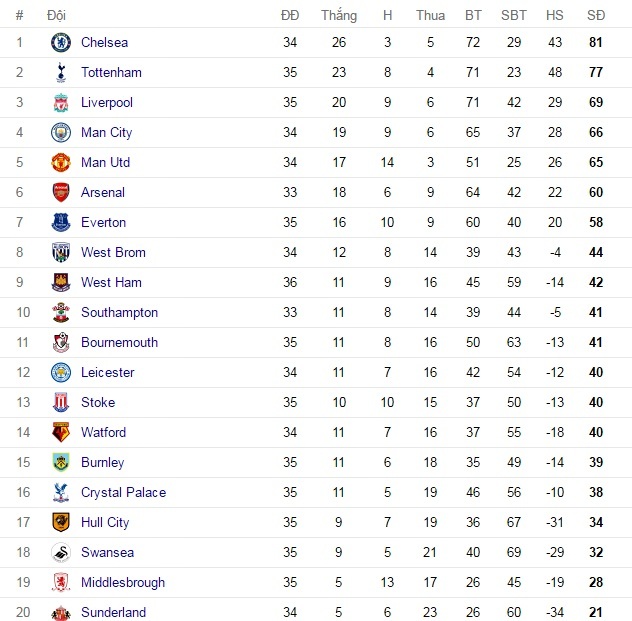Sort by the HS goal difference header
This screenshot has width=632, height=621.
pos(554,15)
